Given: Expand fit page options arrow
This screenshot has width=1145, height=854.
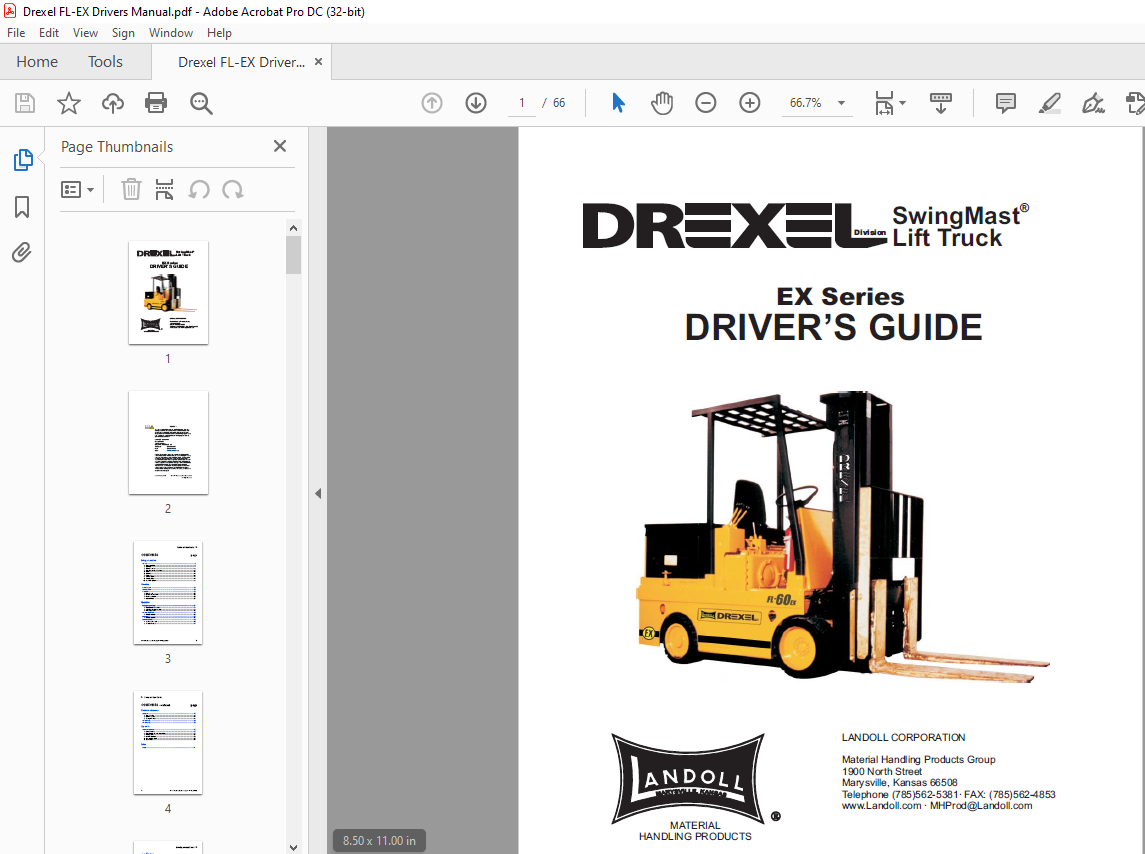Looking at the screenshot, I should [x=903, y=103].
